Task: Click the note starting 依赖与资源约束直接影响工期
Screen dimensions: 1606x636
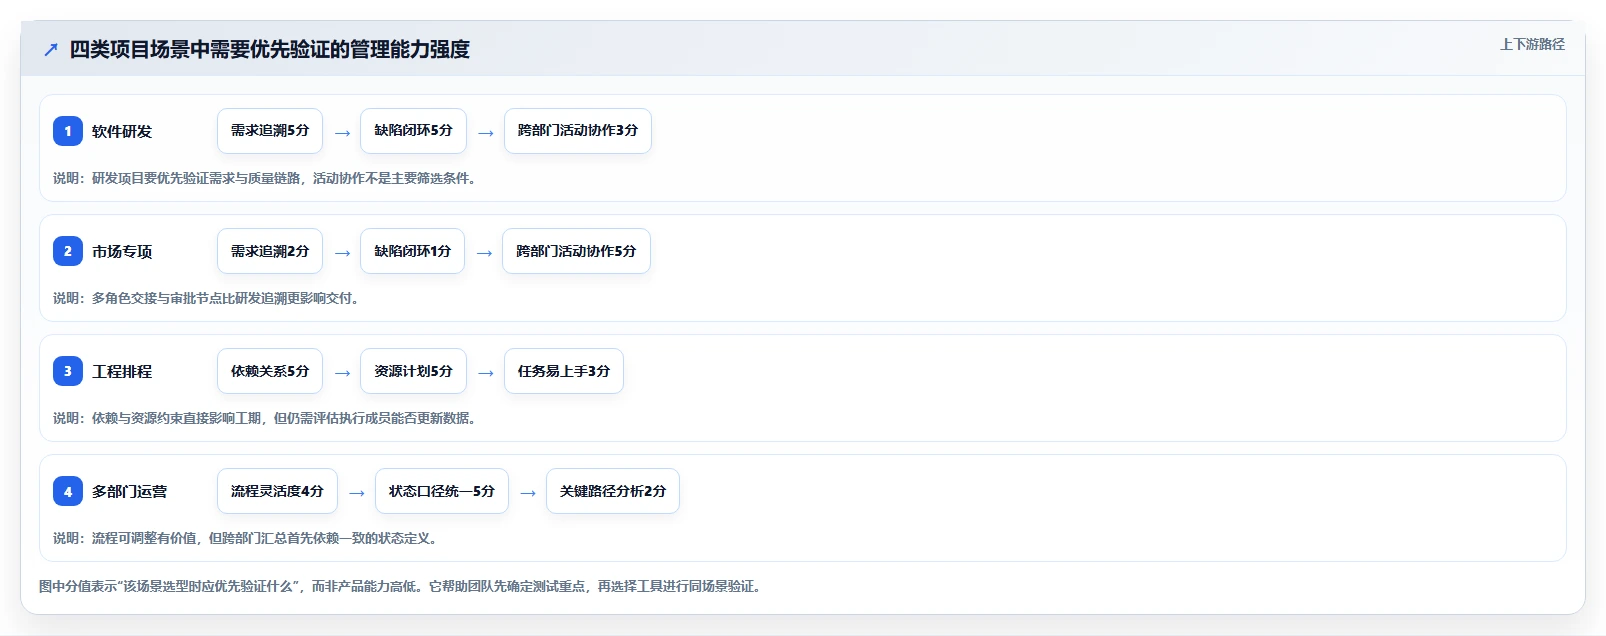Action: (x=267, y=418)
